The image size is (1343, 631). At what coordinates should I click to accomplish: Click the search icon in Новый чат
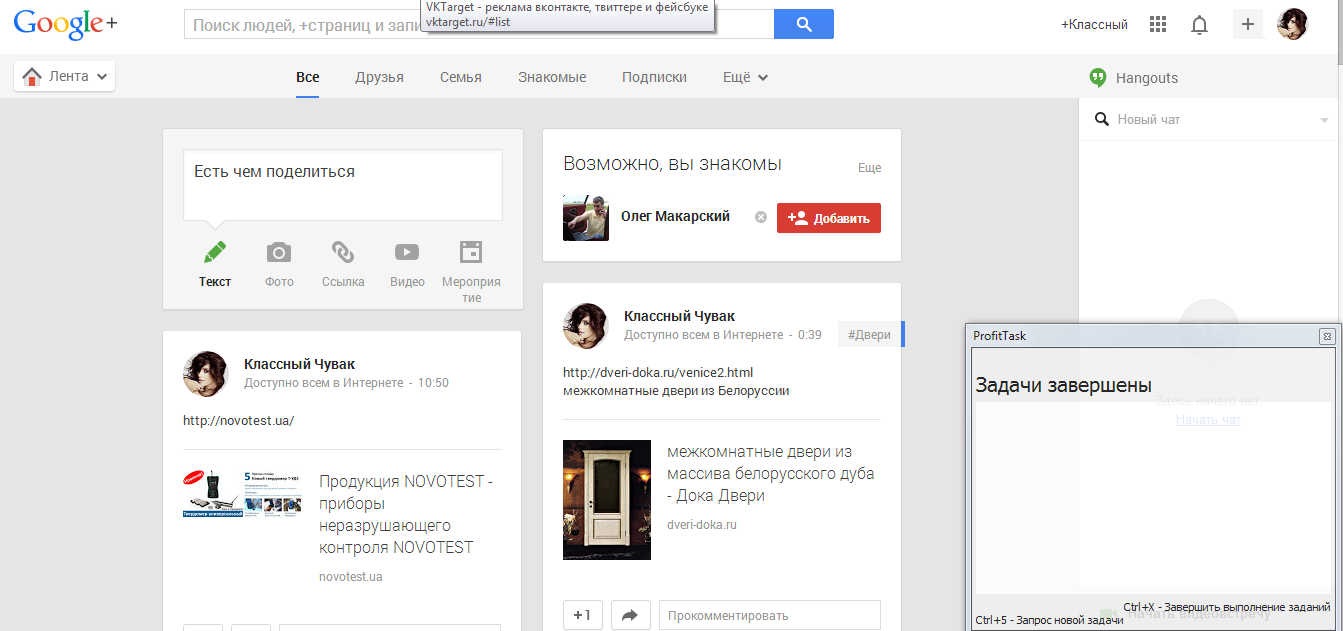(x=1102, y=120)
